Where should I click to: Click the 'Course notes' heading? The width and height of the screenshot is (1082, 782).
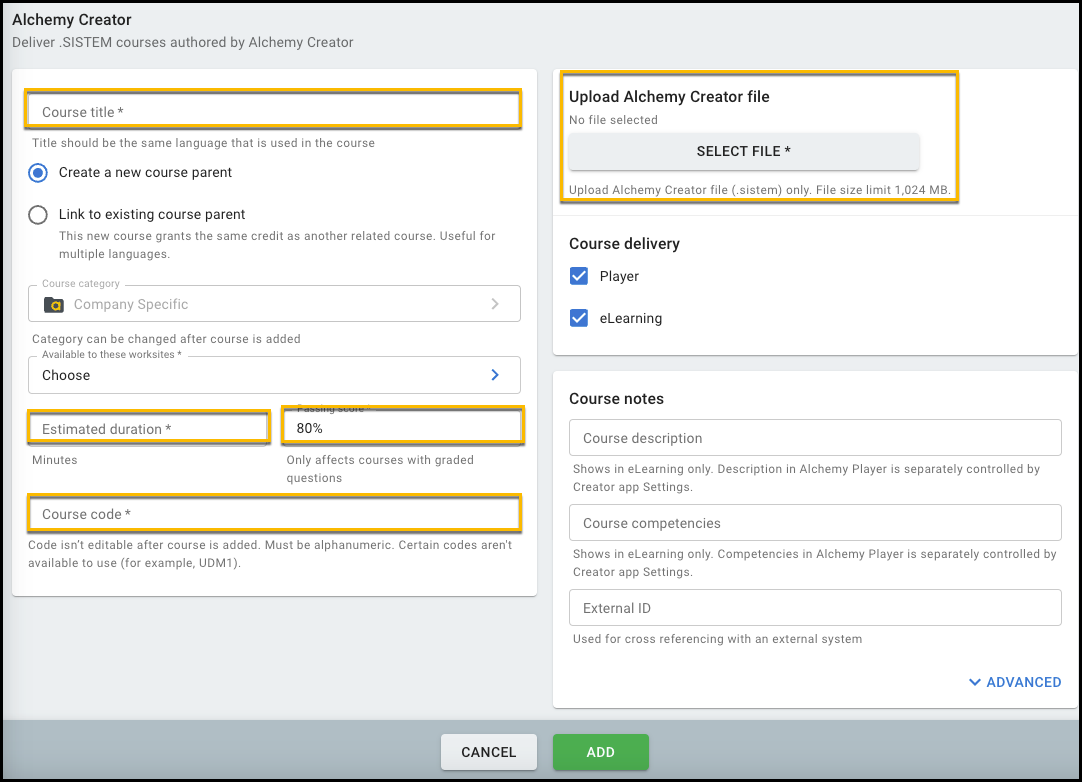pyautogui.click(x=616, y=398)
